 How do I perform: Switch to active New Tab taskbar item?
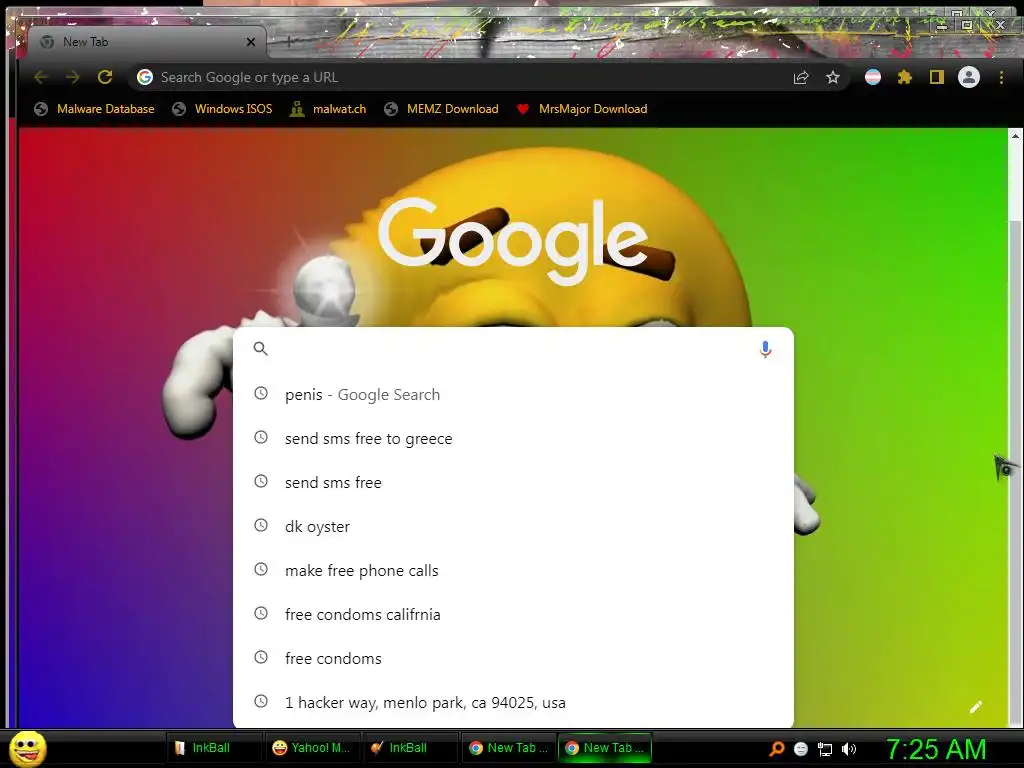click(x=605, y=748)
